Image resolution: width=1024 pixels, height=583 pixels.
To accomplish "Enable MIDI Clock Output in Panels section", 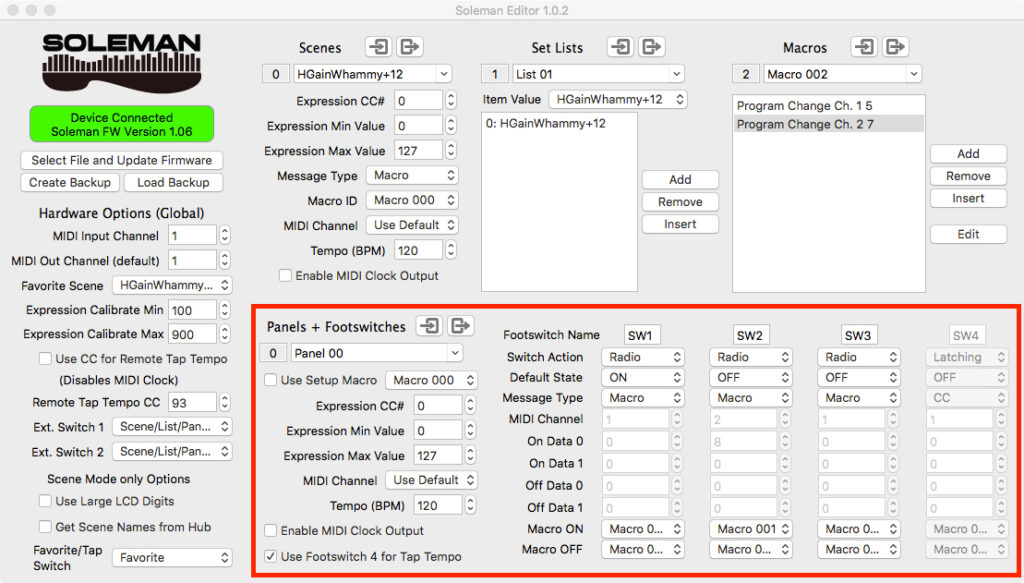I will (270, 531).
